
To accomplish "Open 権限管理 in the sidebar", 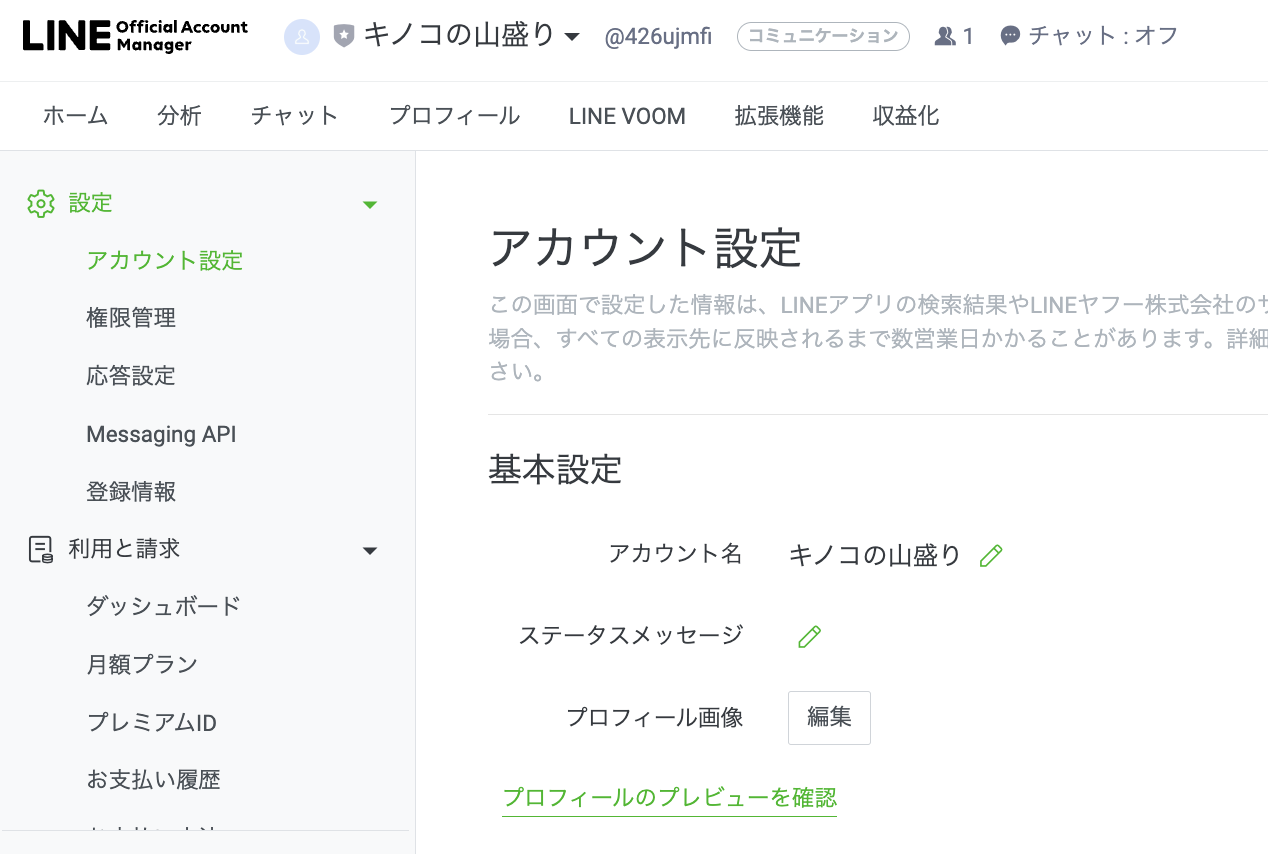I will (x=131, y=318).
